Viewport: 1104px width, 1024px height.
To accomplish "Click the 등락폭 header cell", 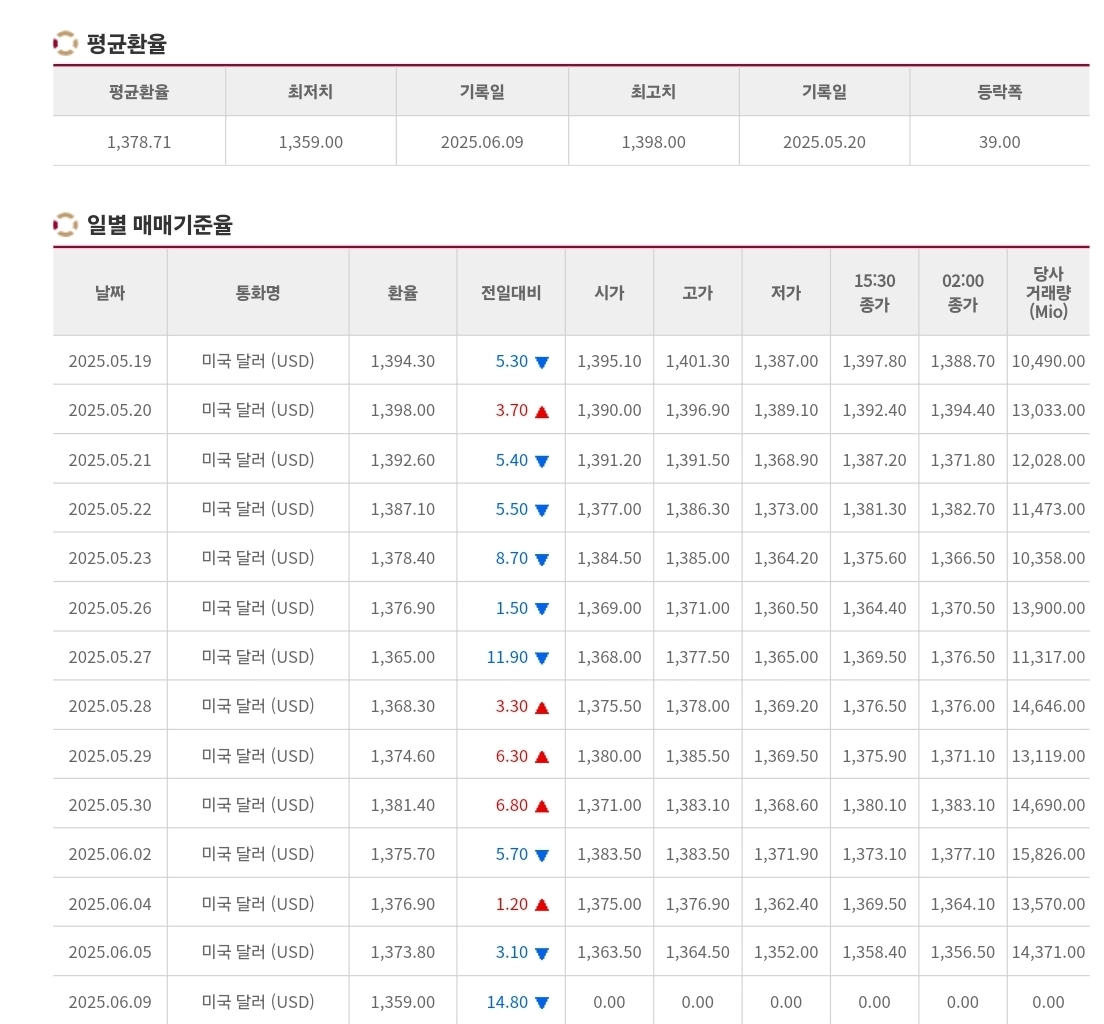I will point(1000,92).
